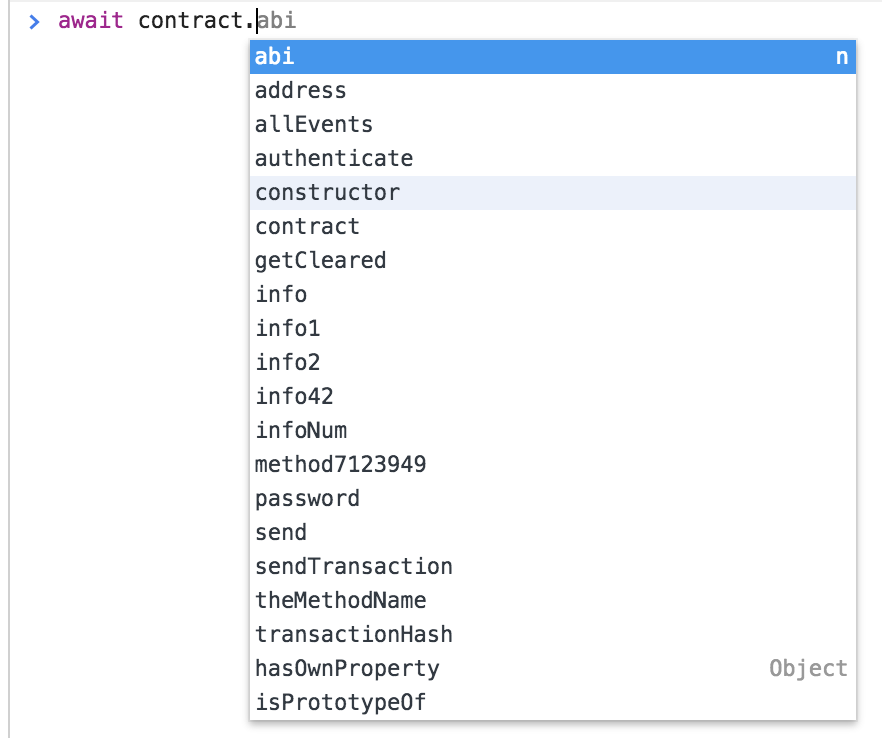Choose infoNum from suggestions
Viewport: 882px width, 738px height.
pos(552,430)
